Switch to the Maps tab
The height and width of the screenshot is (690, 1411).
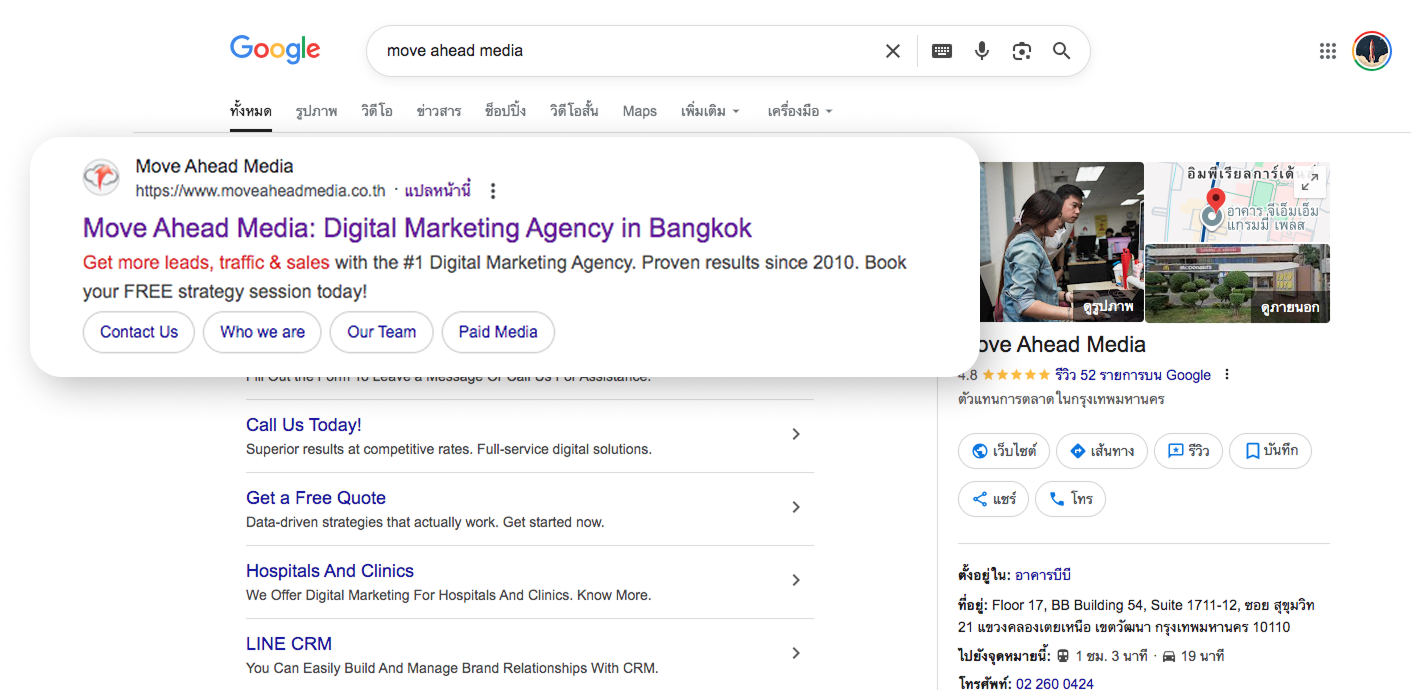coord(639,111)
